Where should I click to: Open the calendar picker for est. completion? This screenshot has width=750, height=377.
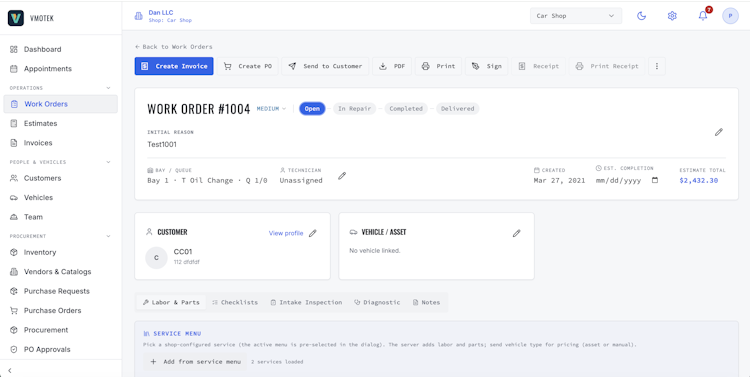coord(655,180)
